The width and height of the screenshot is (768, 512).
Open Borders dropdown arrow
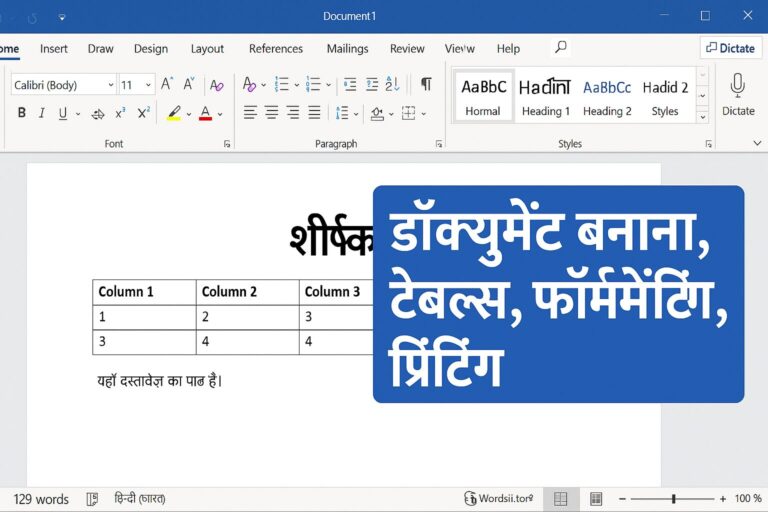click(424, 114)
